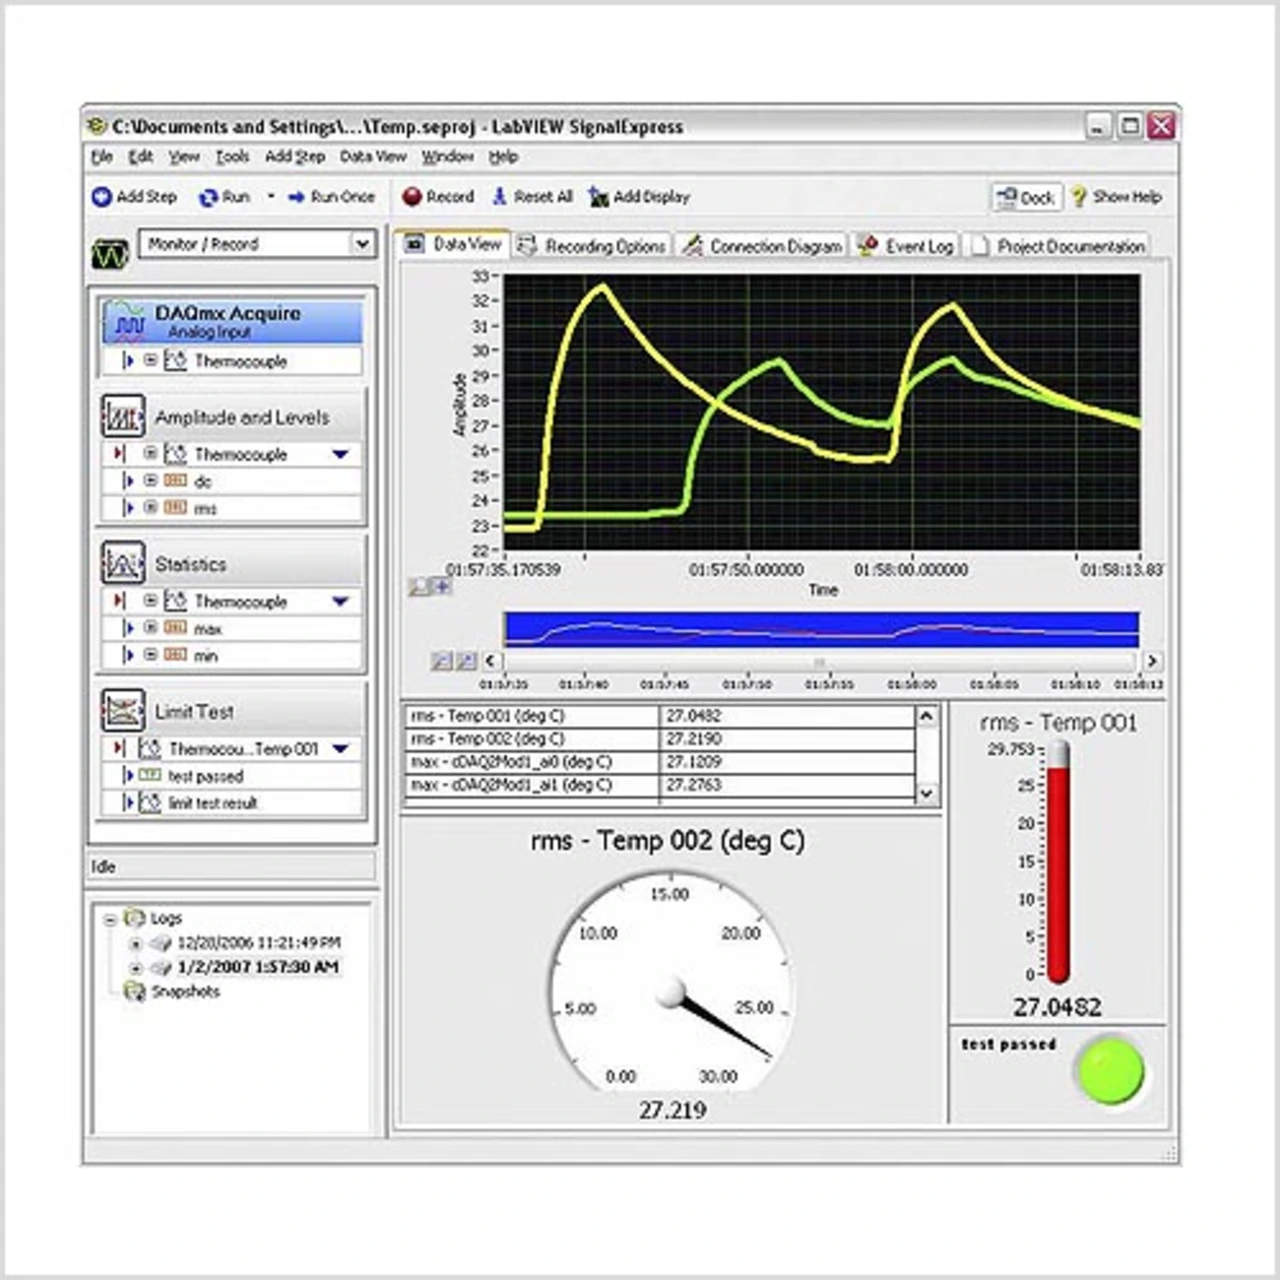
Task: Click the first overview zoom icon beside the scroll bar
Action: click(441, 661)
